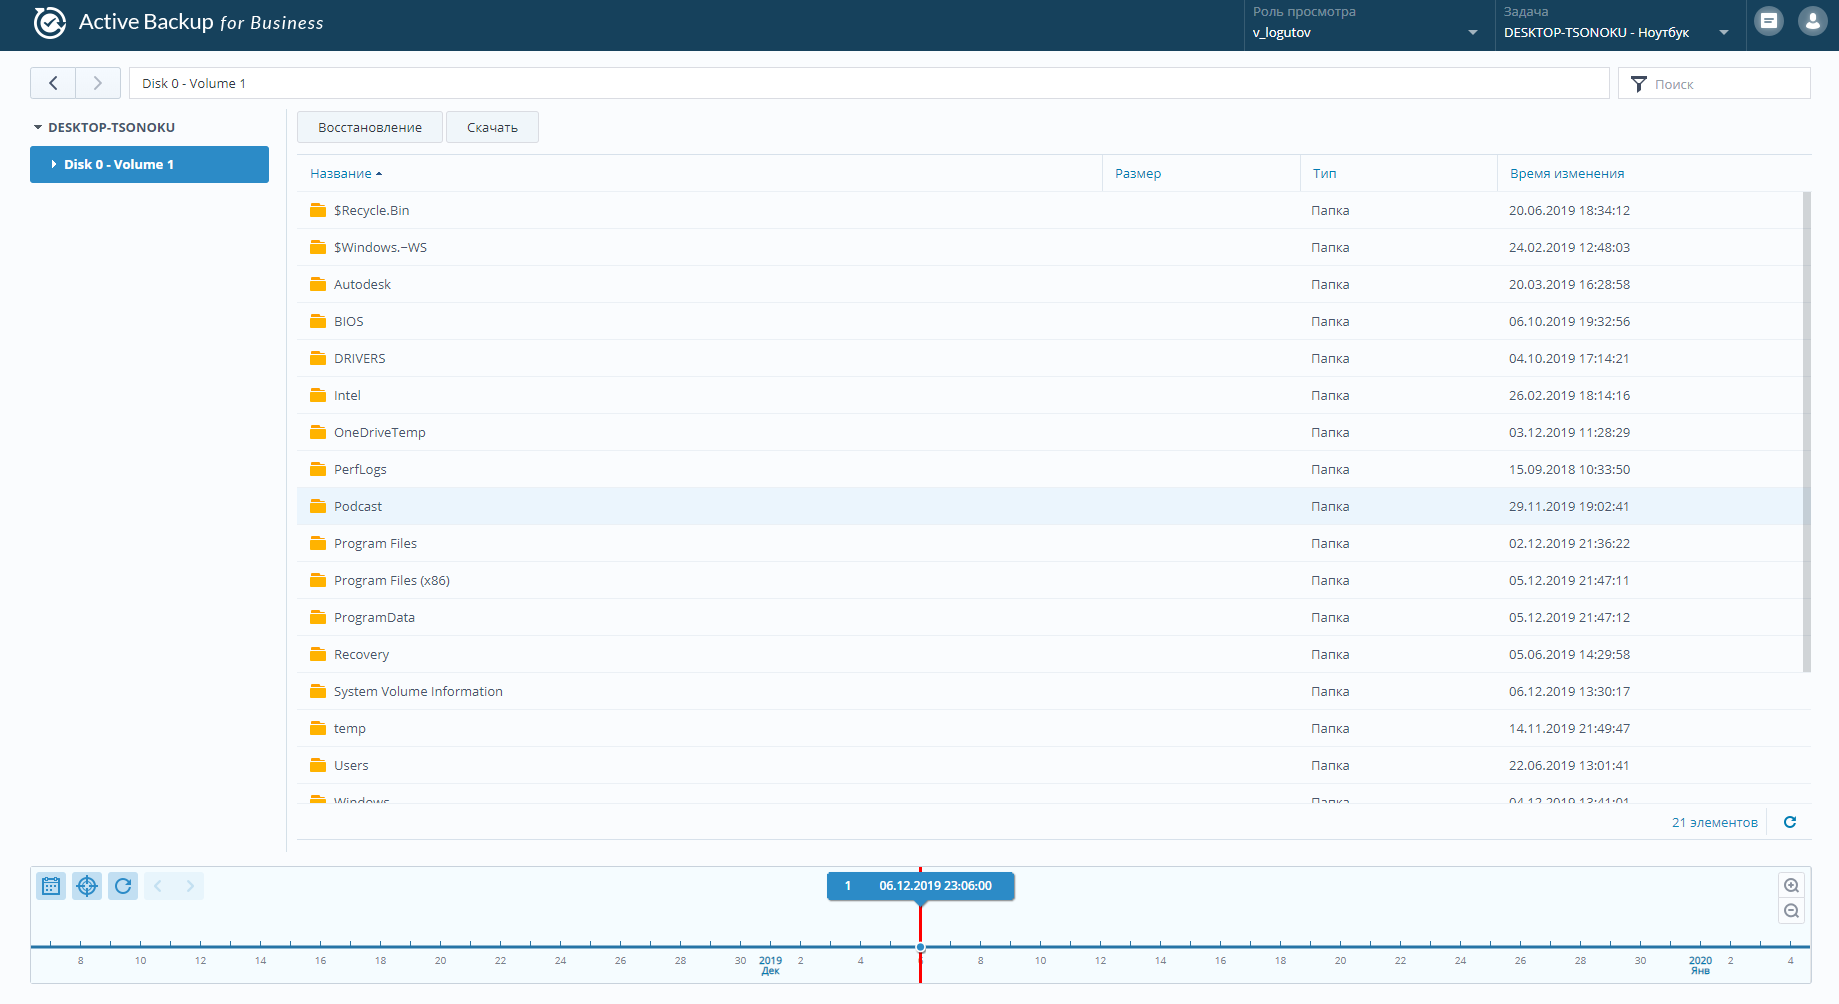Select the System Volume Information folder

(x=418, y=691)
